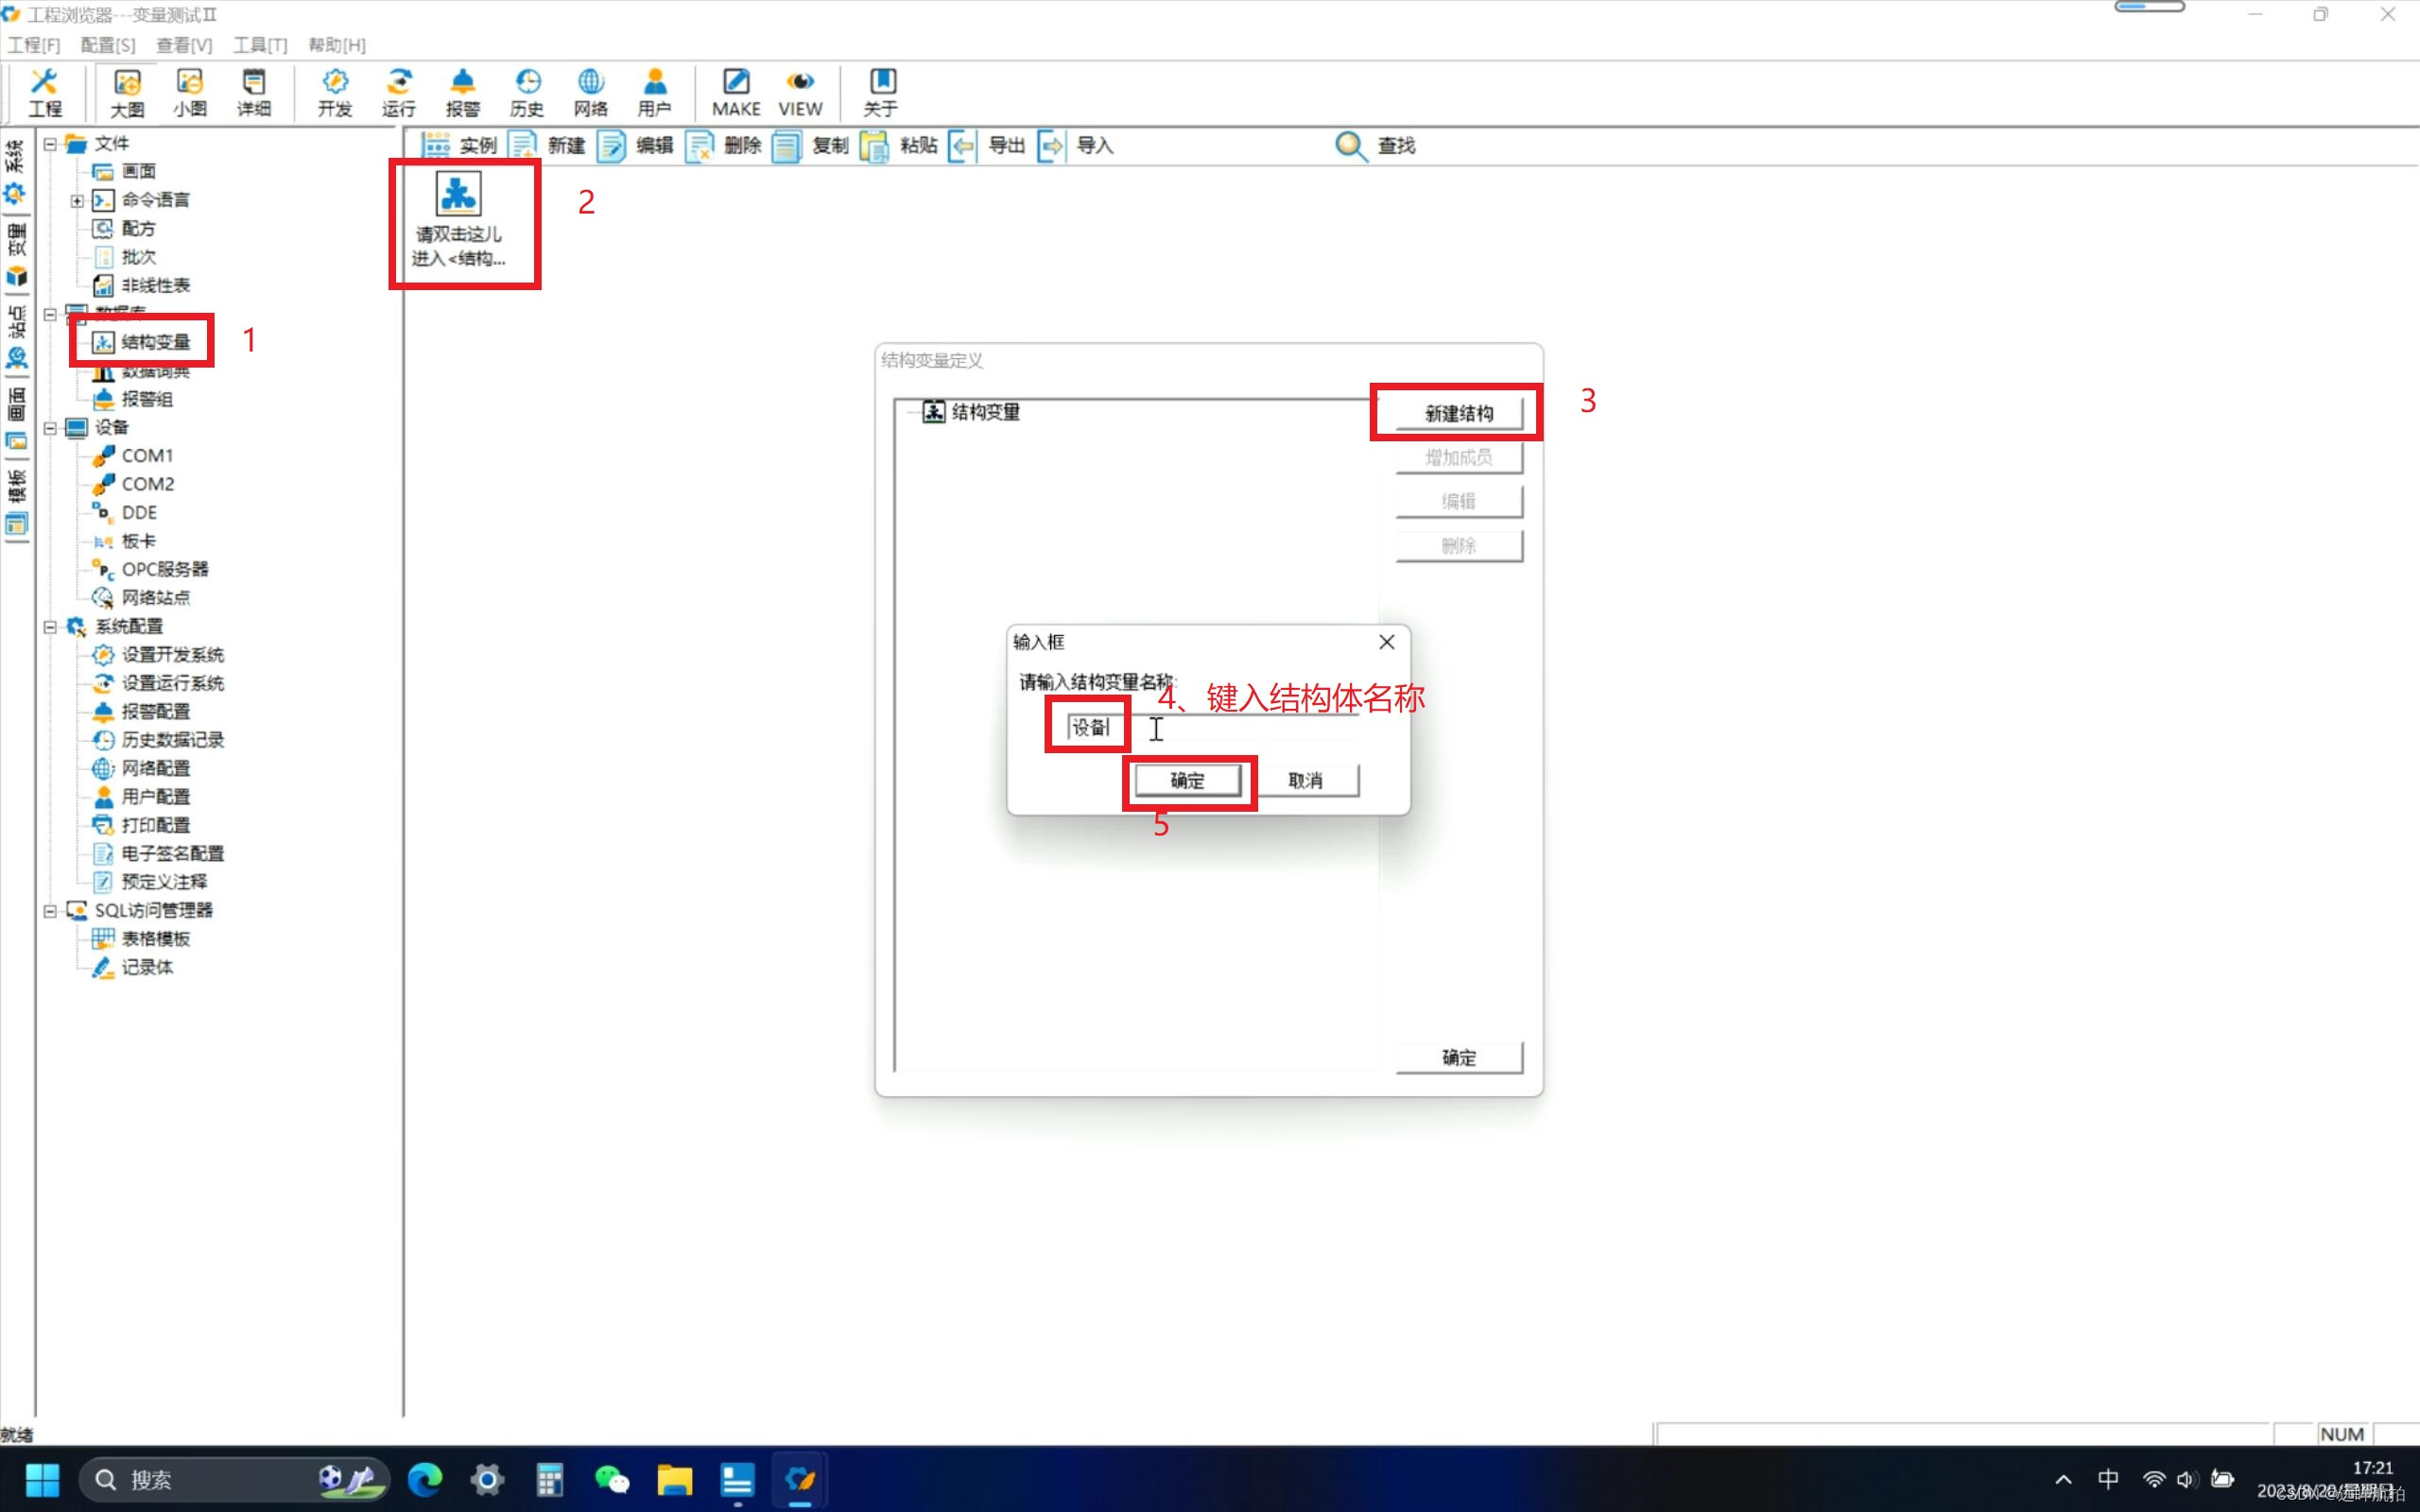Click the 导出 export toolbar icon
Image resolution: width=2420 pixels, height=1512 pixels.
[964, 146]
